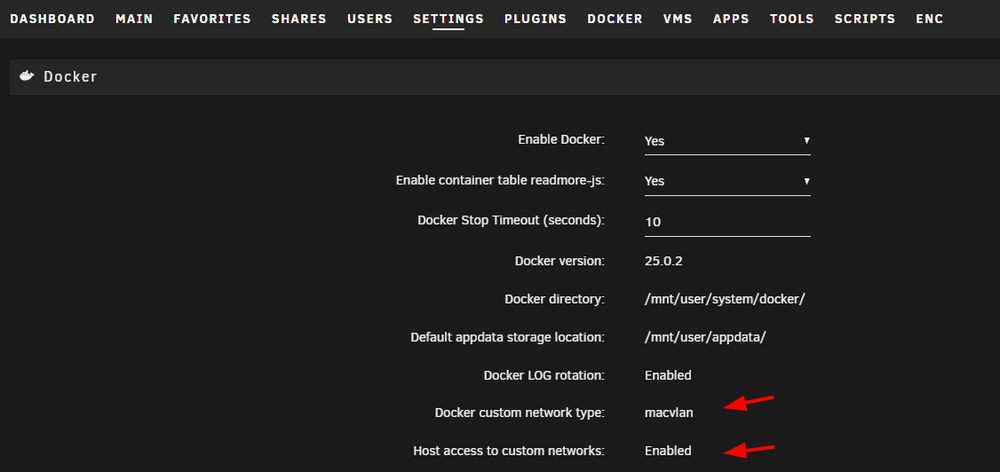
Task: Open the Favorites tab
Action: tap(212, 19)
